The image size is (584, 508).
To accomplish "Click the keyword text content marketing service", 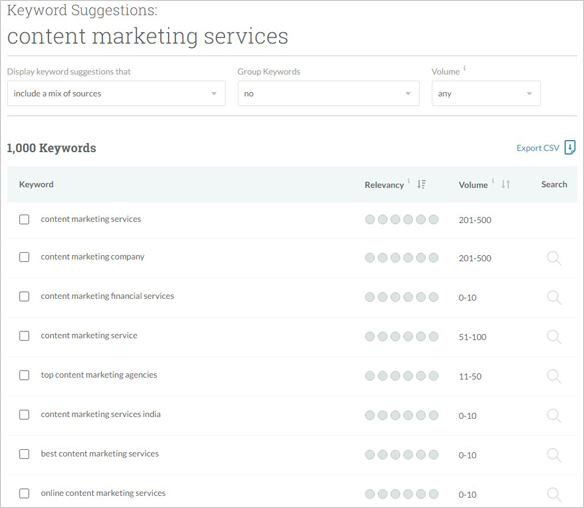I will (89, 336).
